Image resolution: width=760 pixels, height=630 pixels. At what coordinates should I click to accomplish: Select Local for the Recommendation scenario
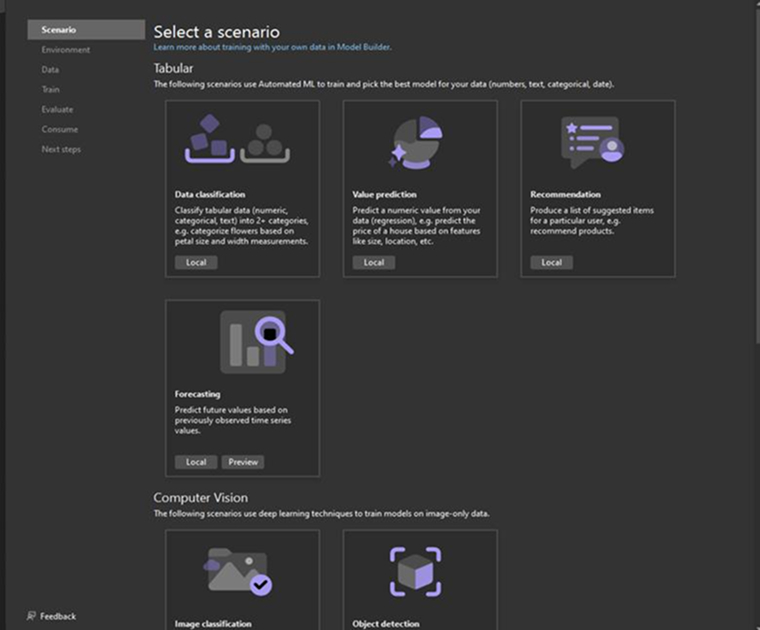[x=552, y=262]
